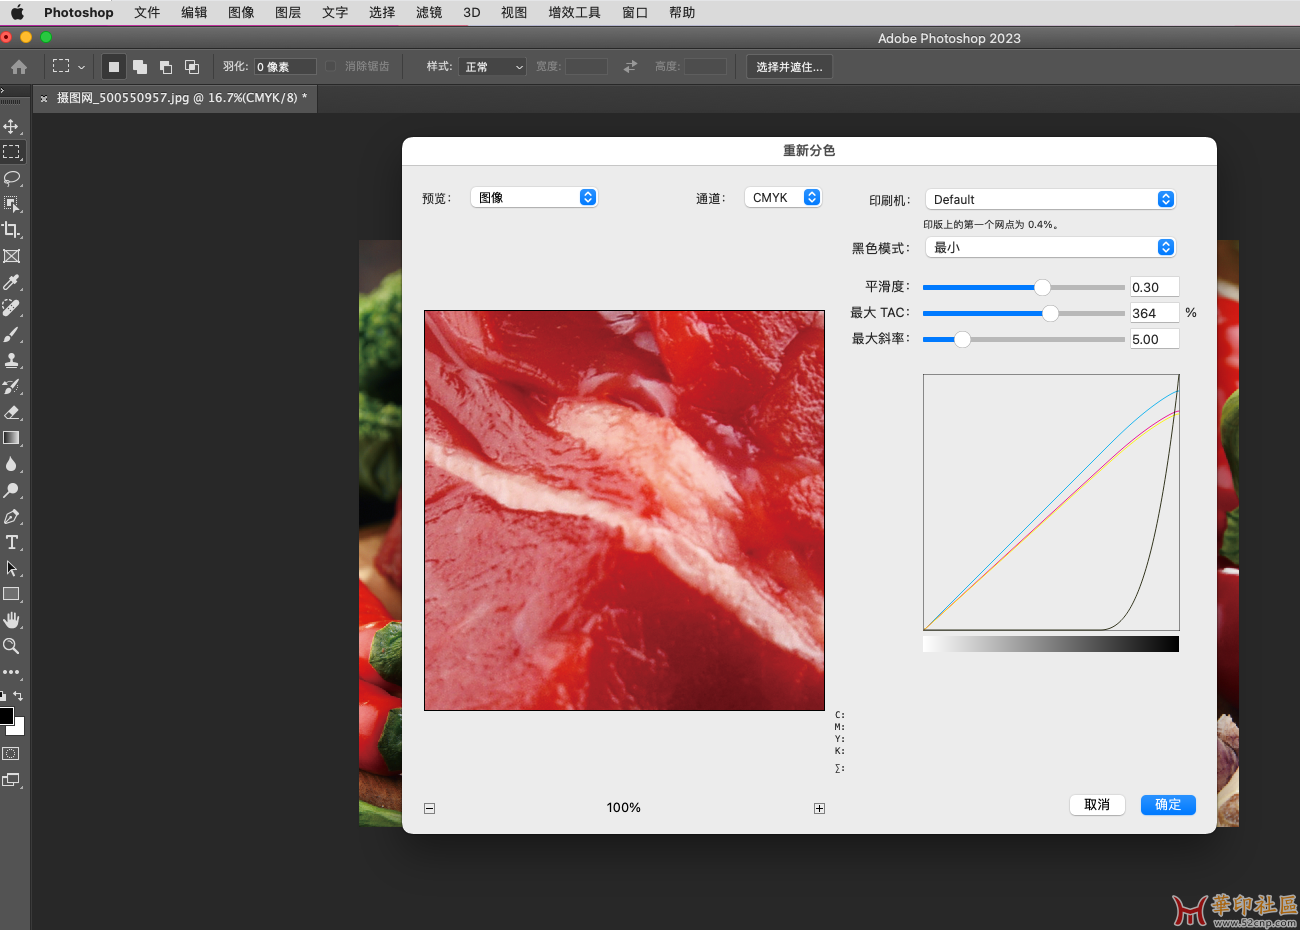Click the zoom out minus icon under preview
This screenshot has width=1300, height=930.
429,808
